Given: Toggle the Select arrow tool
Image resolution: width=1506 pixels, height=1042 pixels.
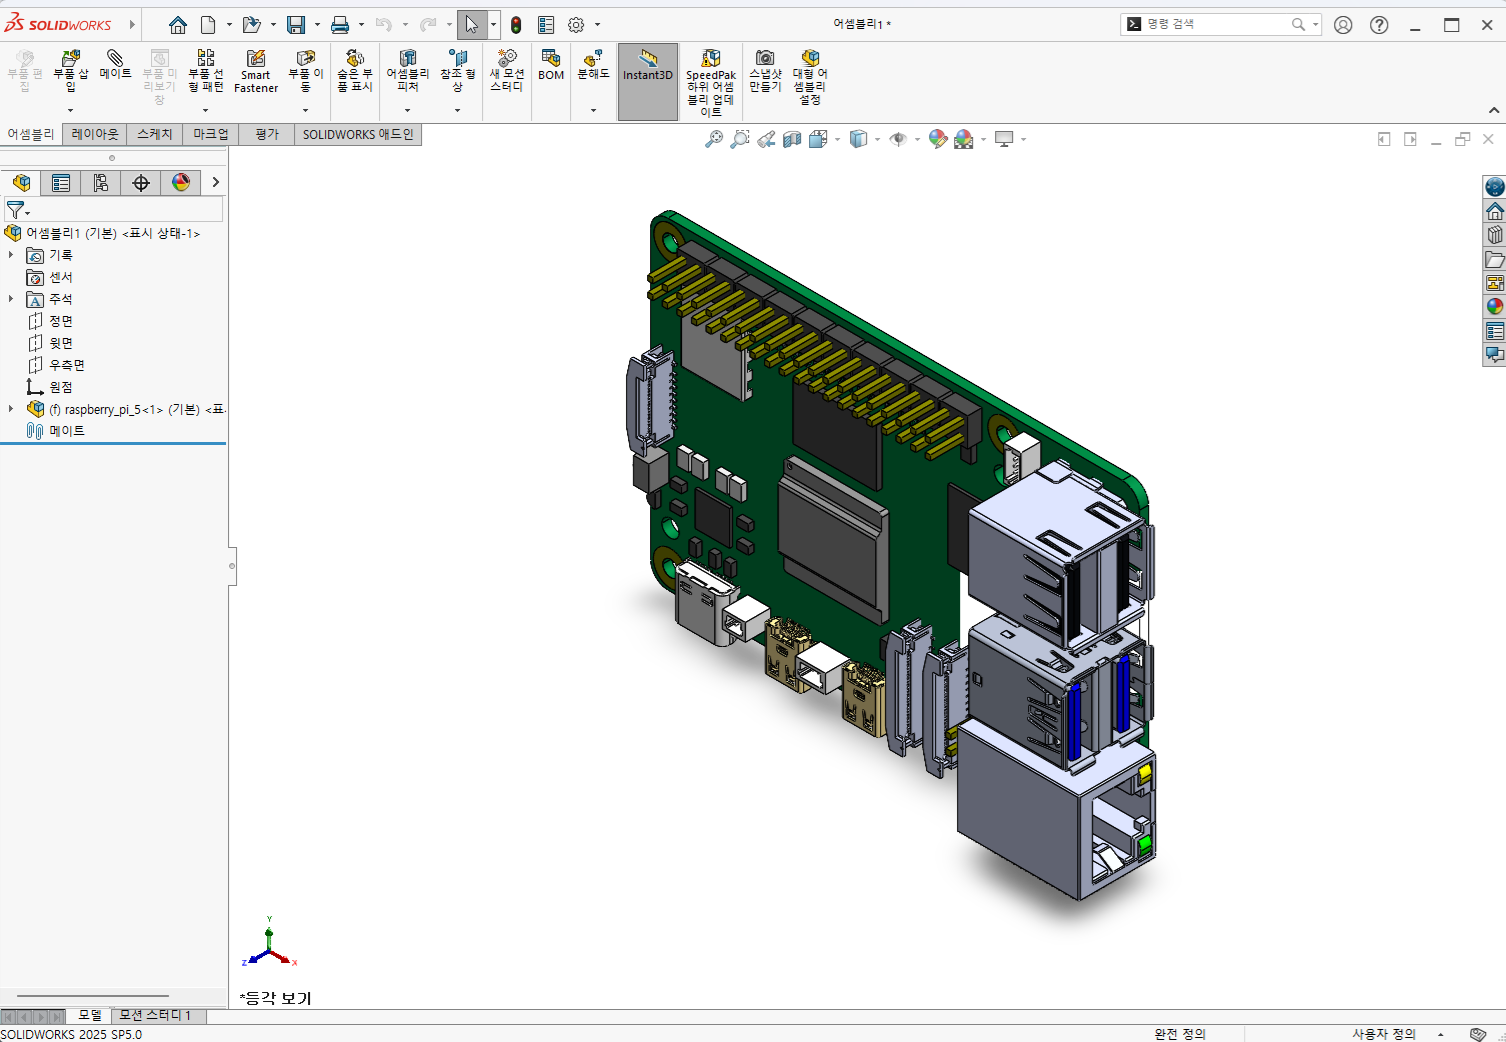Looking at the screenshot, I should pyautogui.click(x=472, y=25).
